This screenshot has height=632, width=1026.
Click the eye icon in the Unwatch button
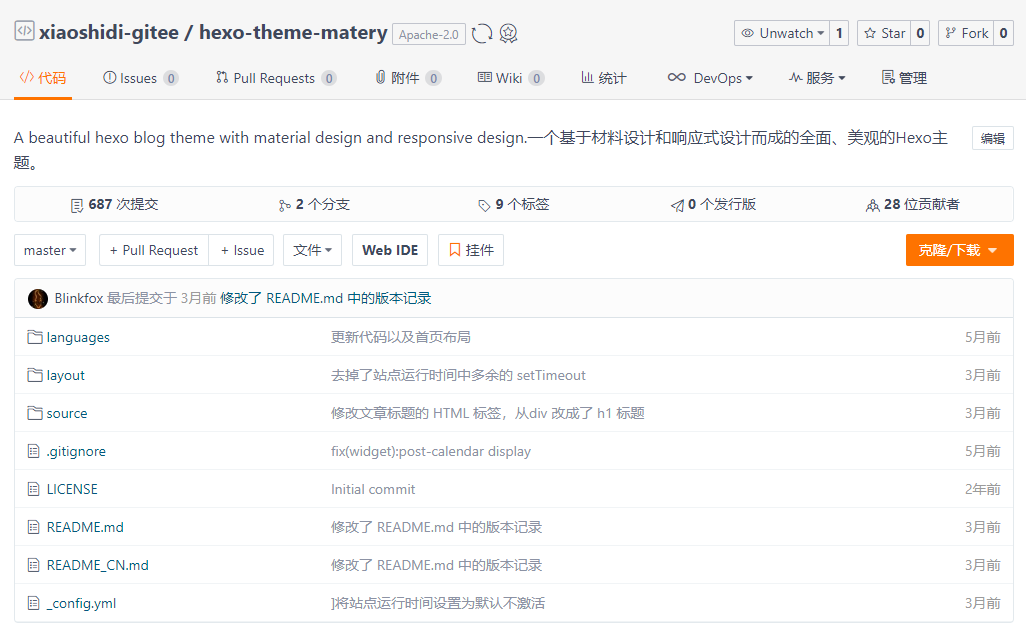[x=747, y=33]
